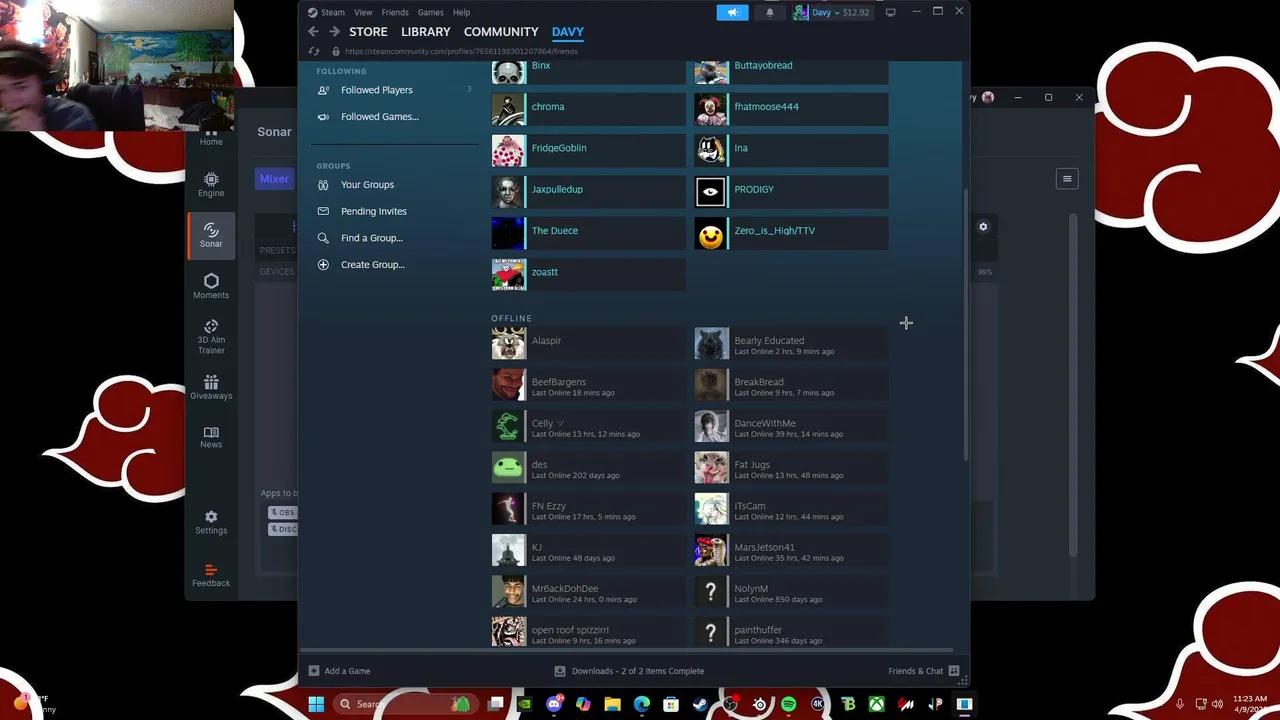
Task: Open Followed Games link
Action: 380,117
